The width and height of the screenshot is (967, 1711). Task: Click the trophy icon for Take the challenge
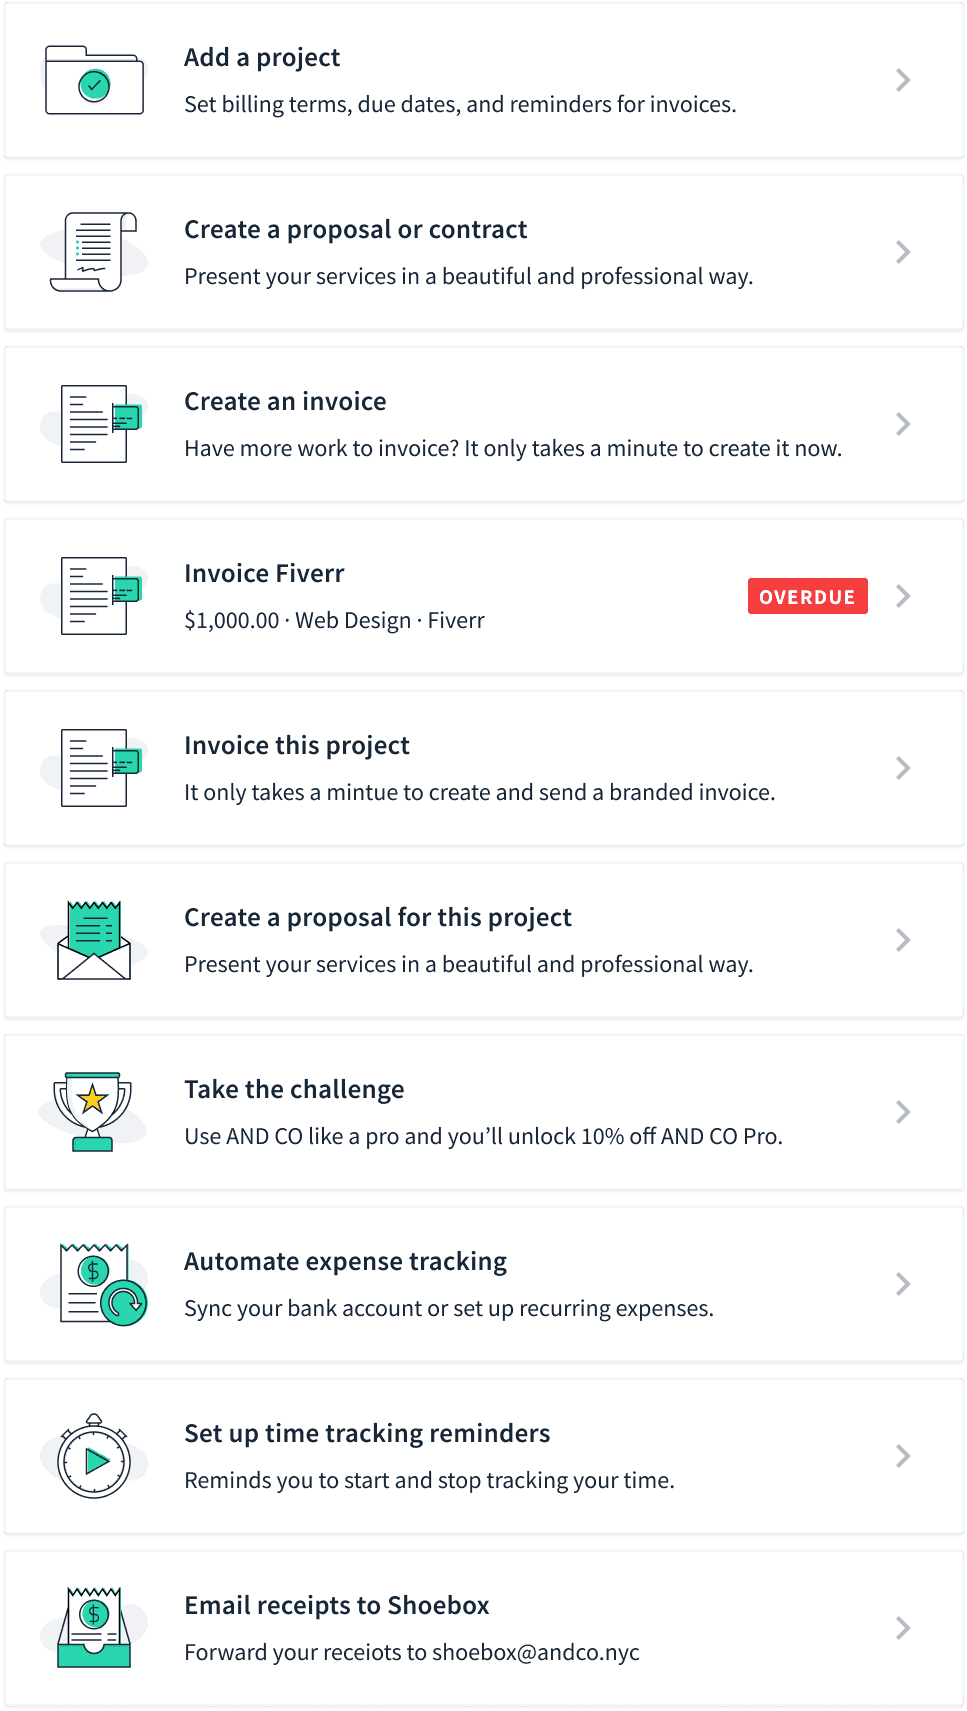(x=93, y=1112)
